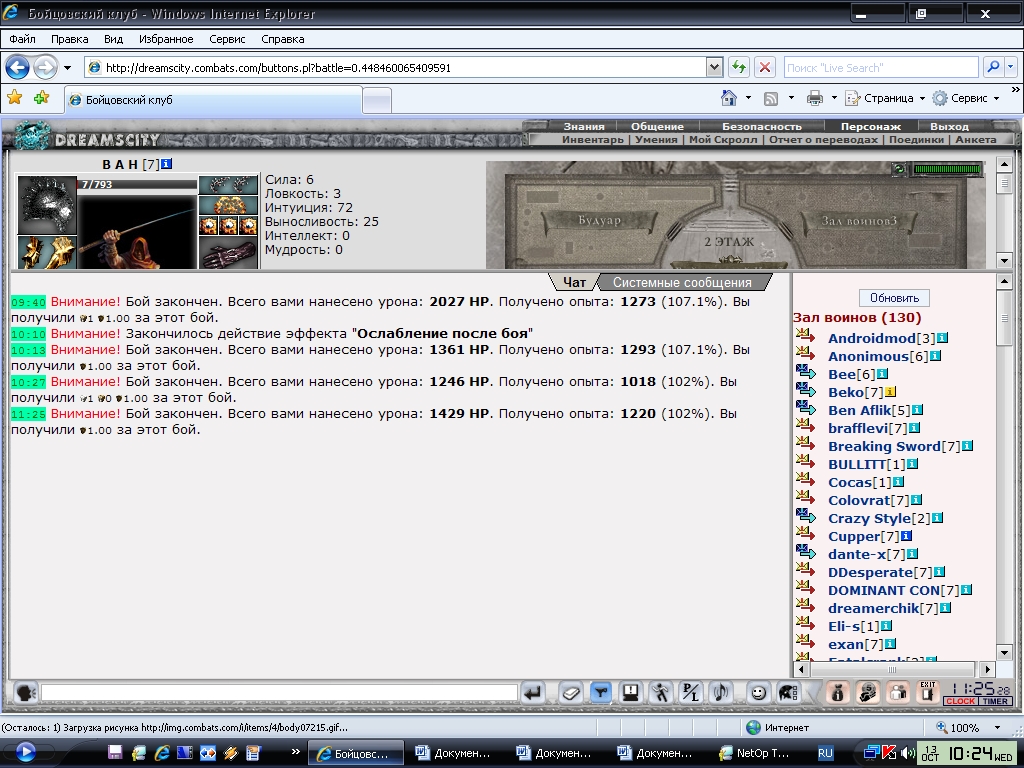This screenshot has width=1024, height=768.
Task: Add to favorites with the star-plus icon
Action: (x=41, y=98)
